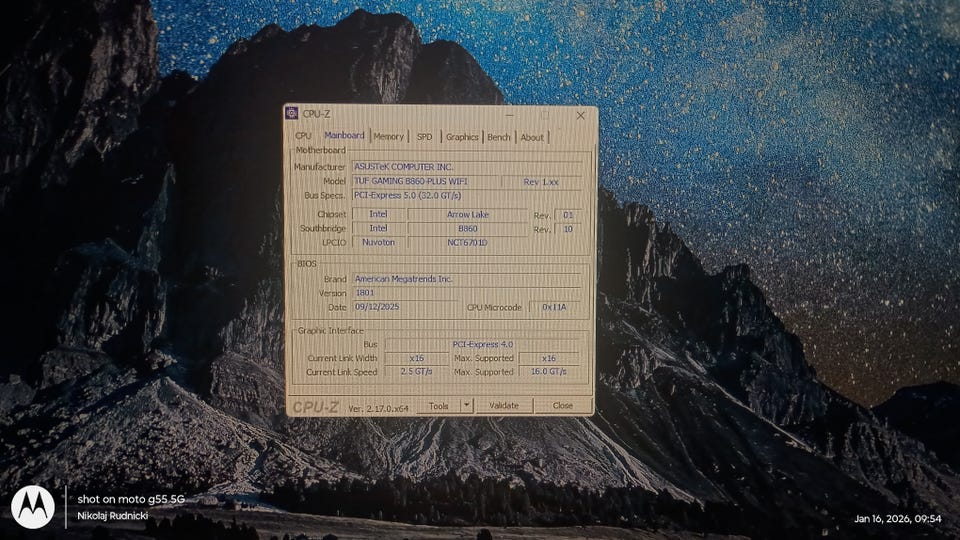
Task: Select the Nuvoton LPCIO vendor value
Action: pos(378,242)
